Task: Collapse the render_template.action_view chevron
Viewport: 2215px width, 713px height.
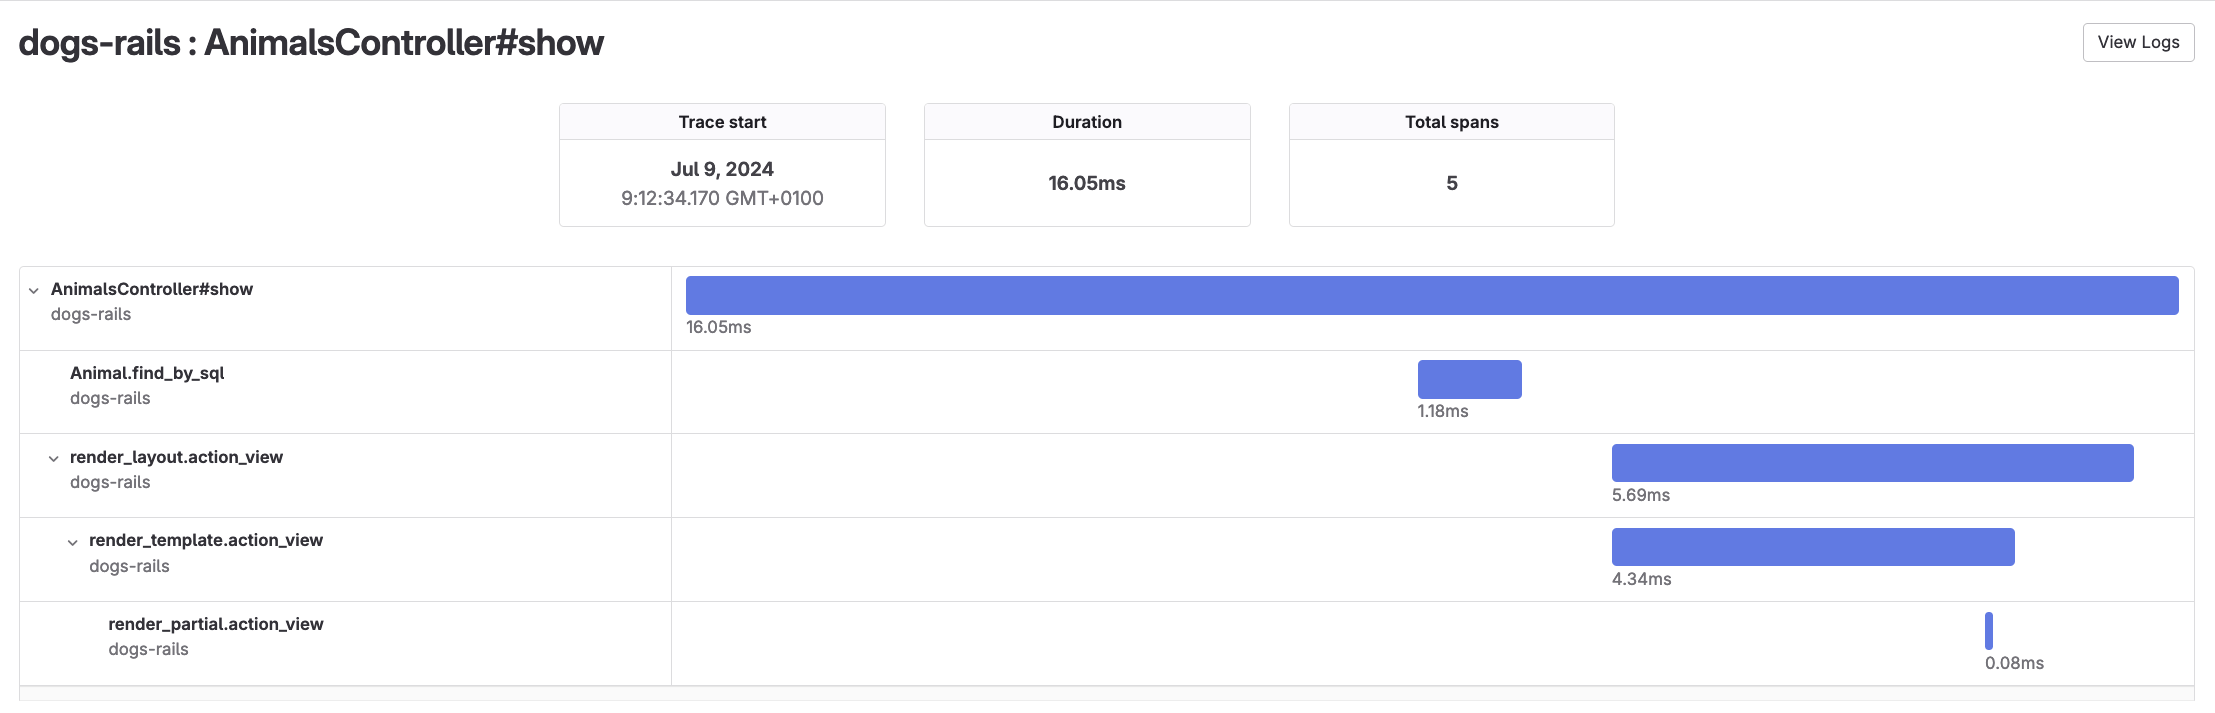Action: [x=73, y=543]
